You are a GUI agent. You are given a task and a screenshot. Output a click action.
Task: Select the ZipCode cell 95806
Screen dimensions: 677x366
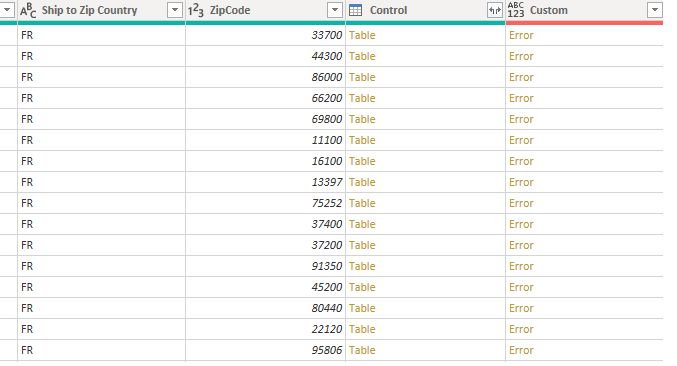coord(266,350)
